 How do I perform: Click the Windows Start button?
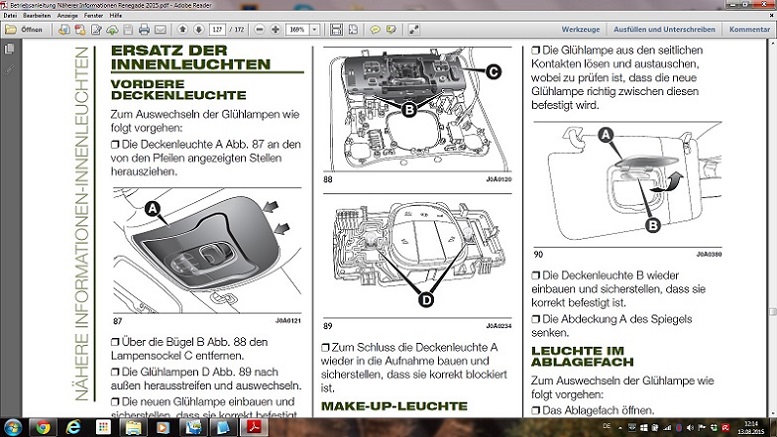(x=13, y=426)
